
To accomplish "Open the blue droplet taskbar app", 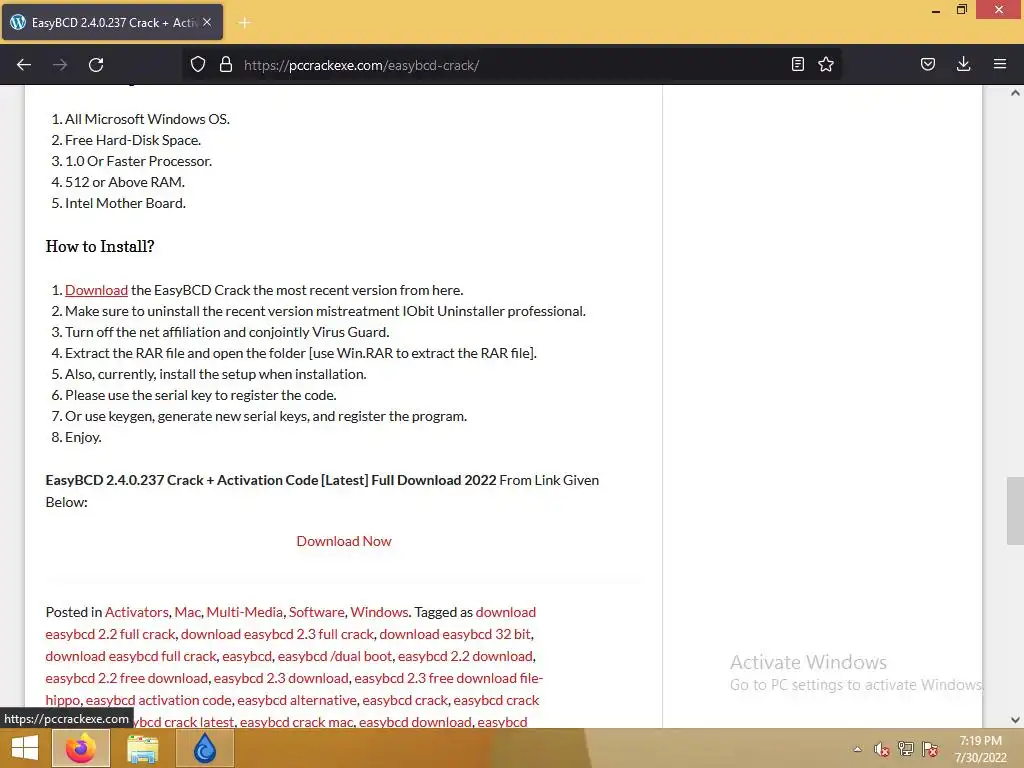I will pos(205,748).
